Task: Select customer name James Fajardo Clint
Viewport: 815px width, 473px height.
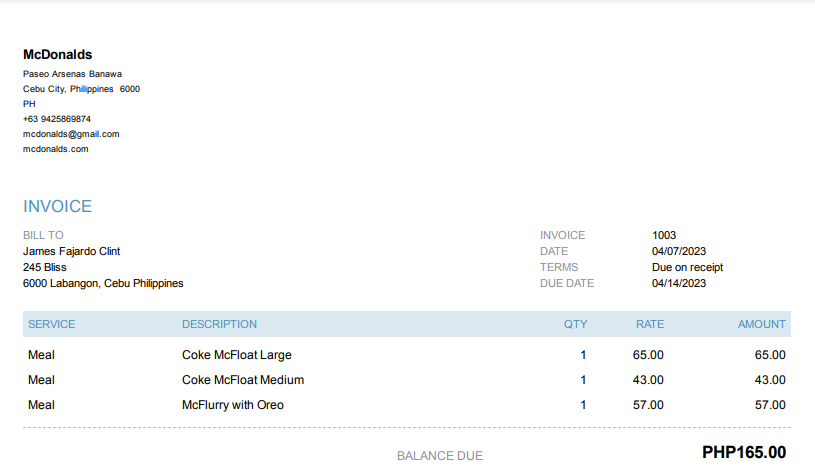Action: click(x=71, y=252)
